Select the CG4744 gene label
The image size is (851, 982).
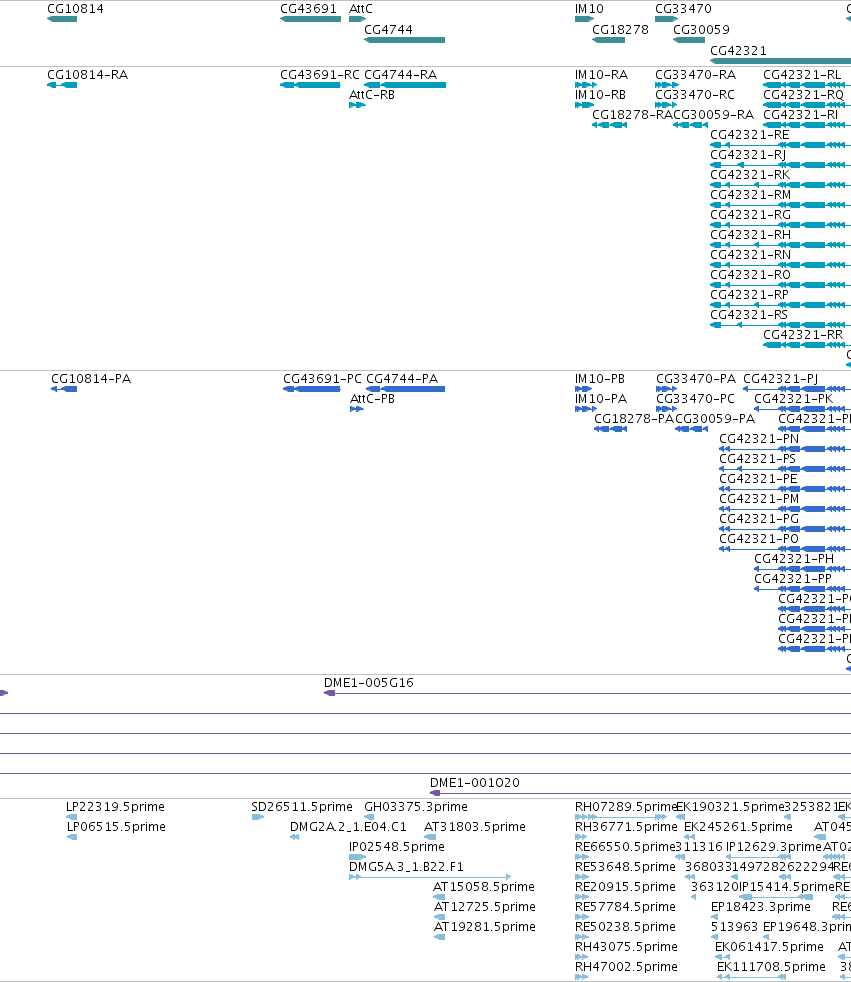coord(388,29)
